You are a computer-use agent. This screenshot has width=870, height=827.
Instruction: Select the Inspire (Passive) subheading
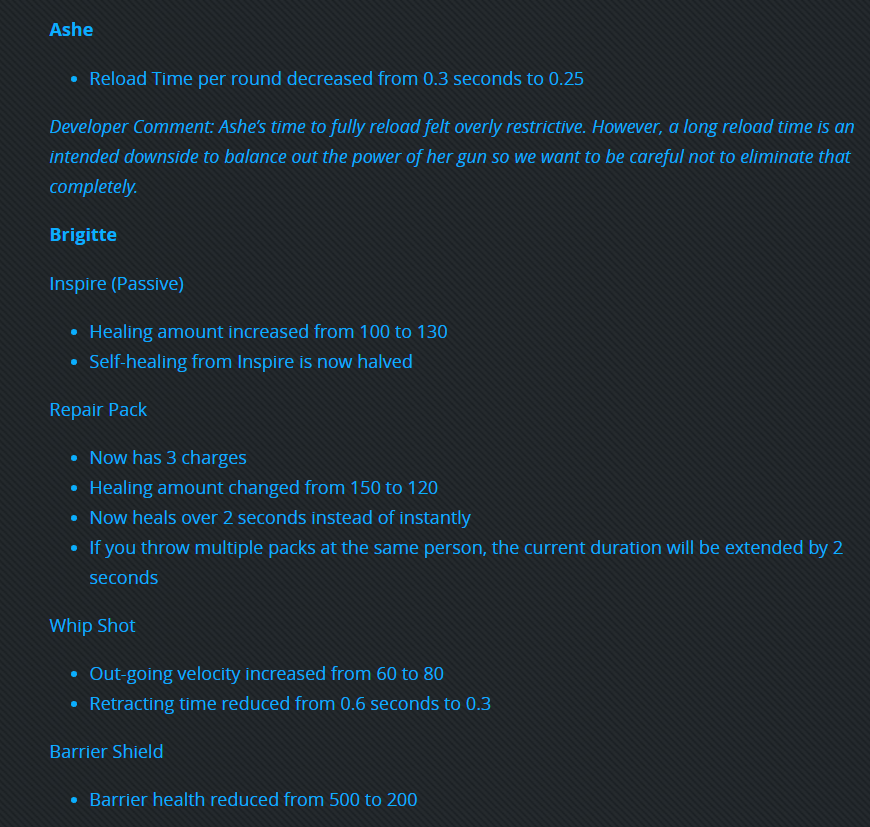[117, 283]
